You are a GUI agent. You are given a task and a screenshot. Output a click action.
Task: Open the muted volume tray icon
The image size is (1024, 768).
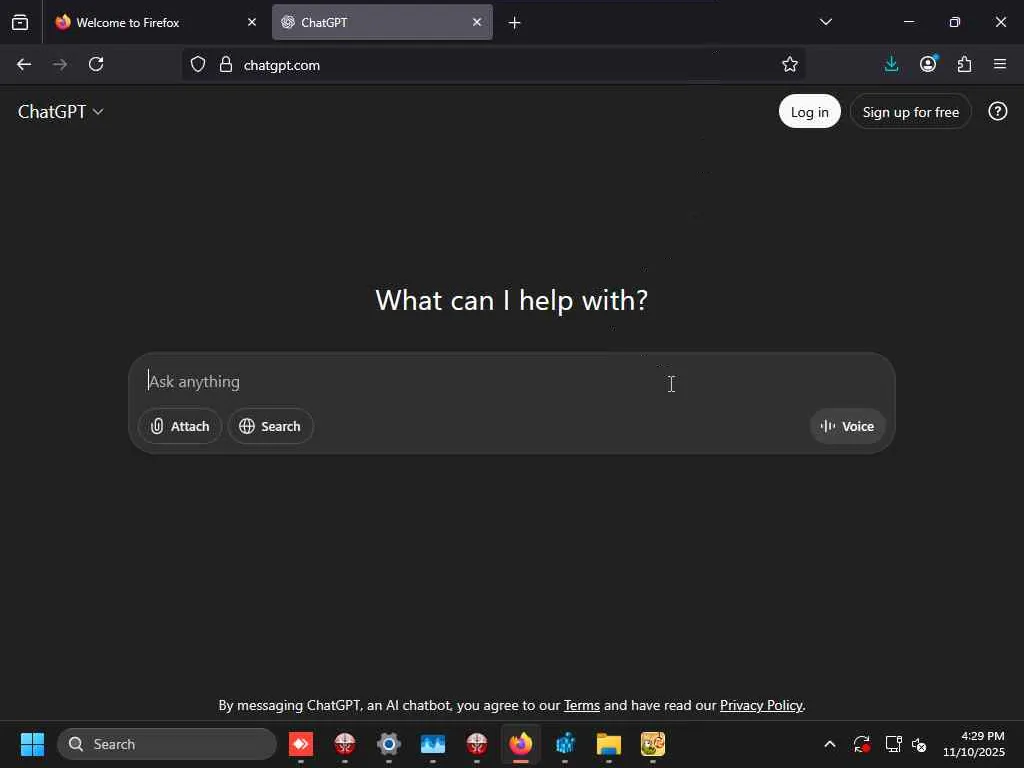pos(919,744)
